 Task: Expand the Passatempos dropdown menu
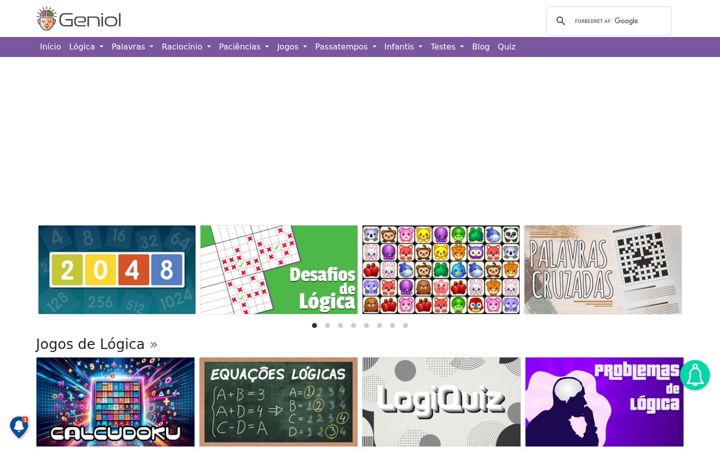[x=345, y=47]
